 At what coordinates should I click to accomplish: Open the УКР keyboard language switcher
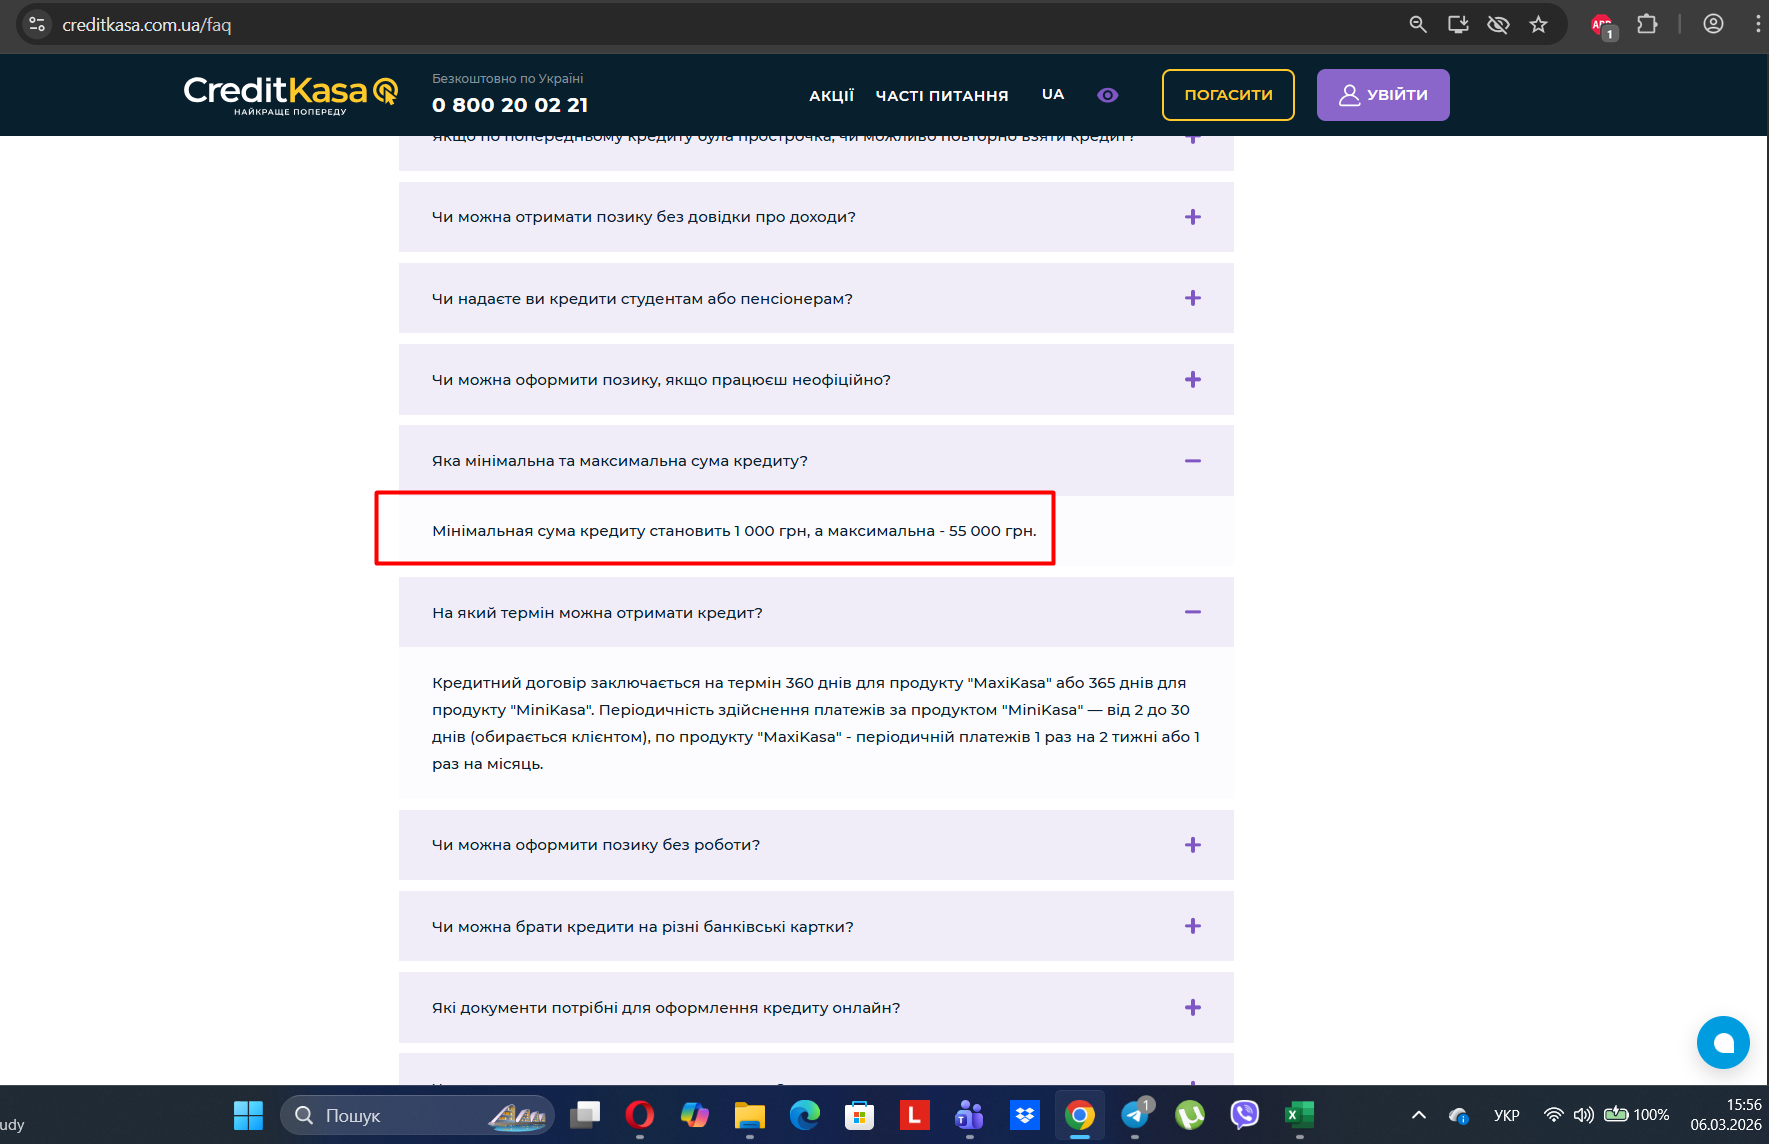coord(1507,1115)
